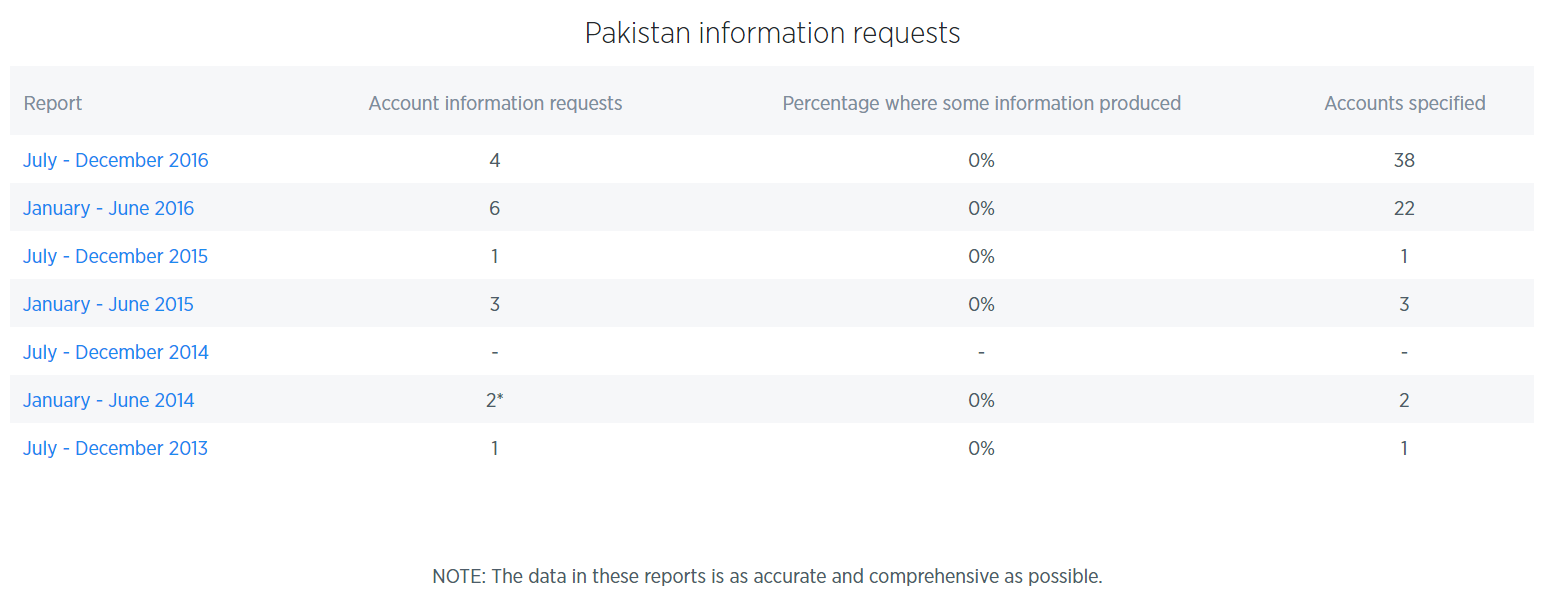Click the 0% cell in July - December 2013 row
The width and height of the screenshot is (1550, 598).
pos(981,448)
